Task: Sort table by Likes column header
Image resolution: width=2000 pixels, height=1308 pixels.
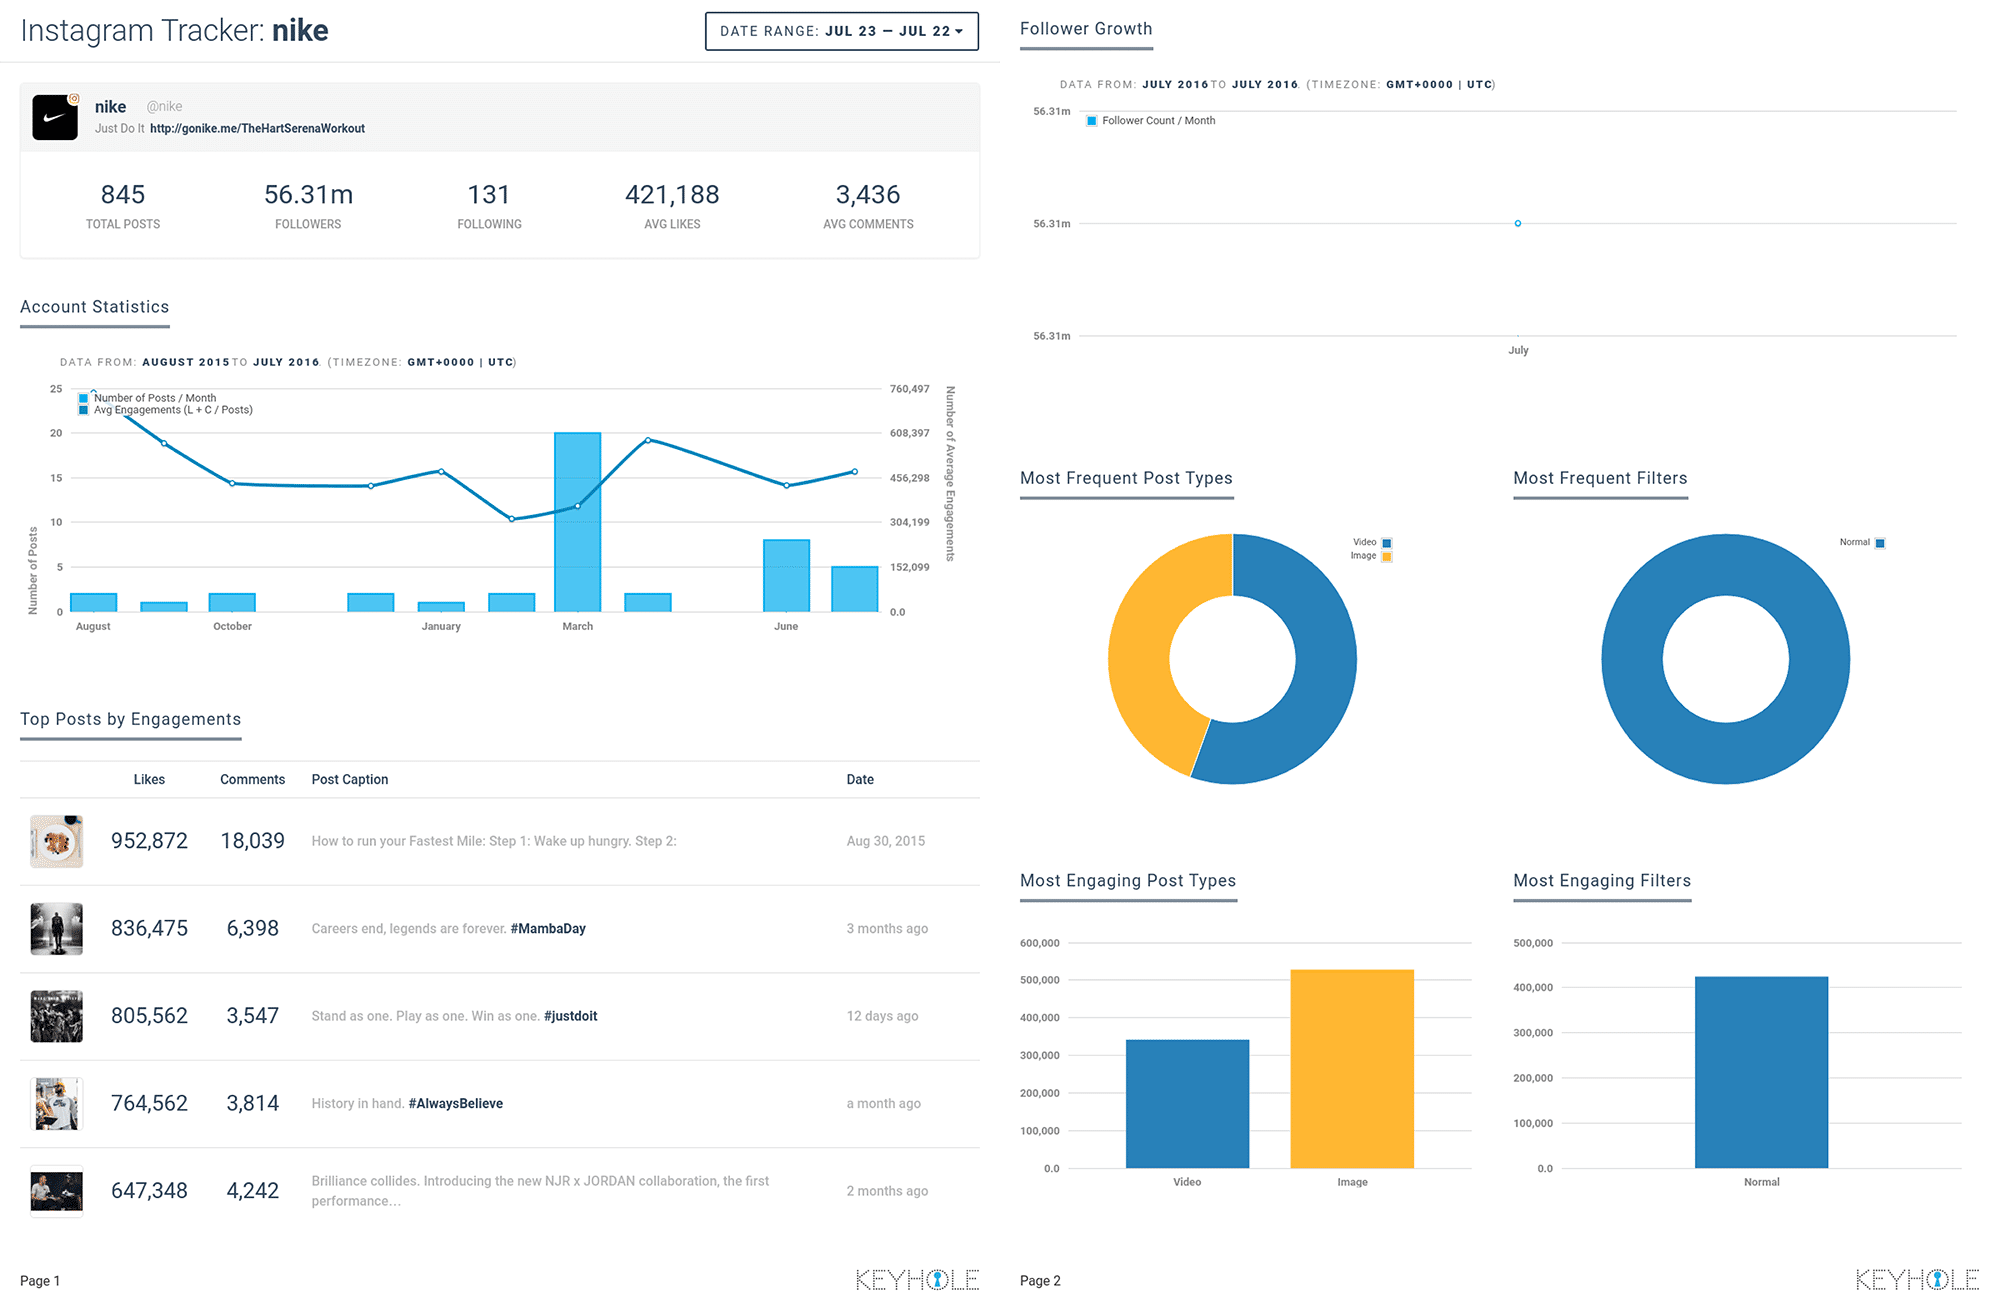Action: (x=149, y=779)
